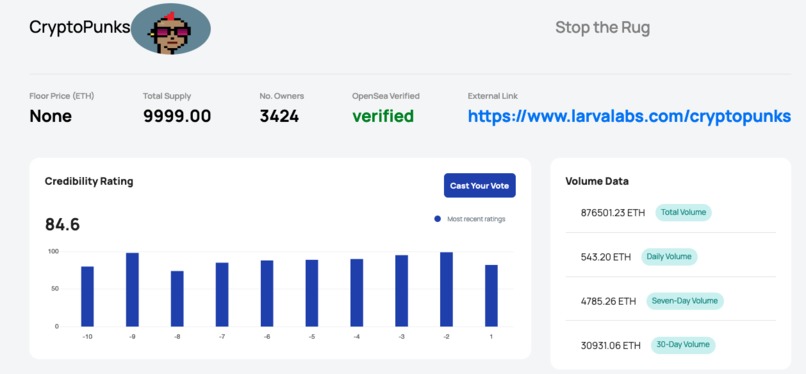Image resolution: width=806 pixels, height=374 pixels.
Task: Click the bar labeled -10 in chart
Action: [x=87, y=296]
